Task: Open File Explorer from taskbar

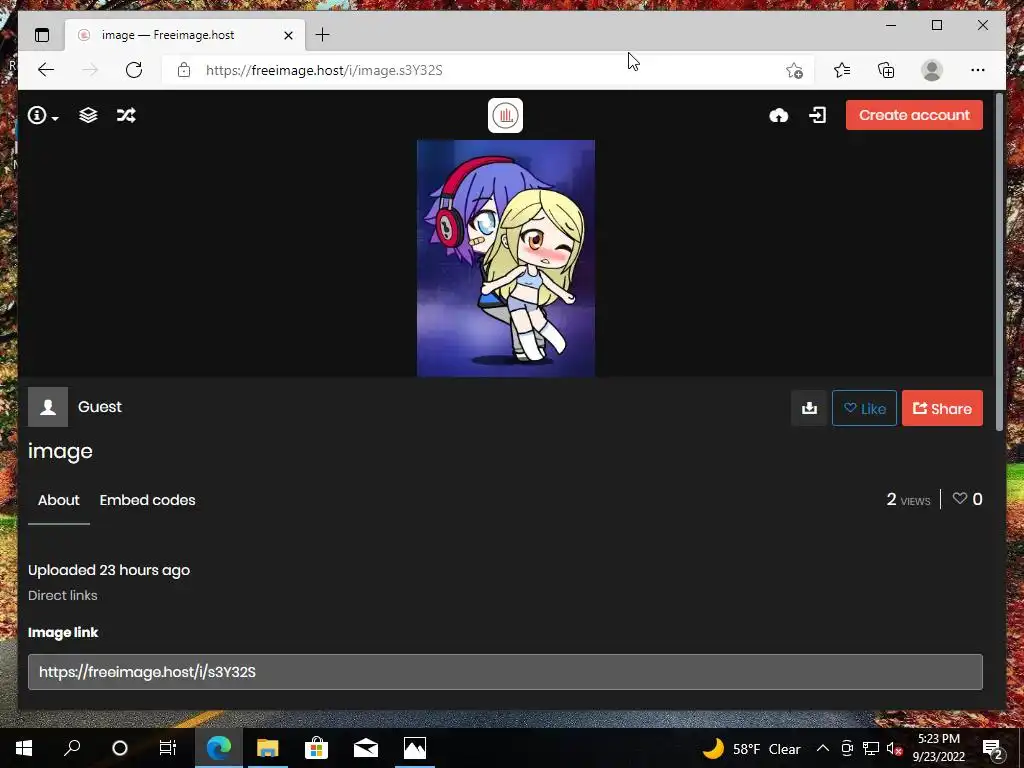Action: tap(267, 748)
